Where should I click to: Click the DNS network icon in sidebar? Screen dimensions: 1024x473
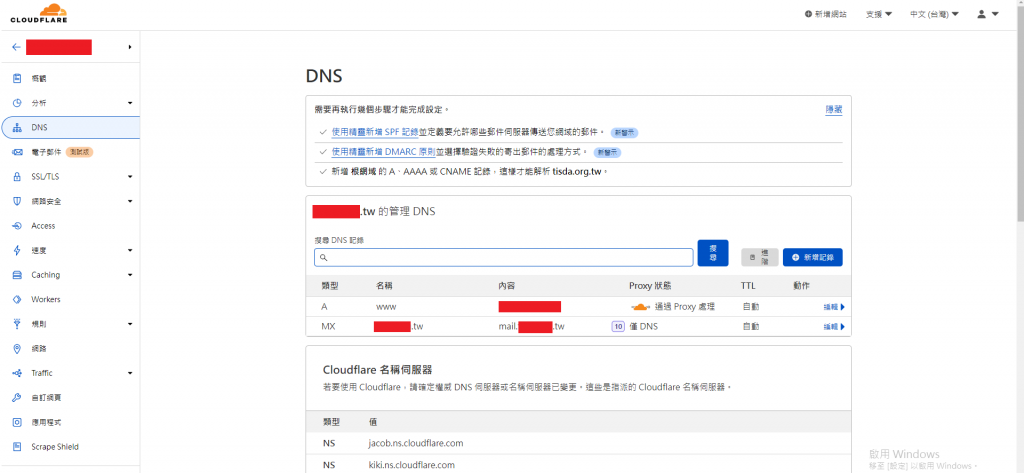(x=18, y=127)
